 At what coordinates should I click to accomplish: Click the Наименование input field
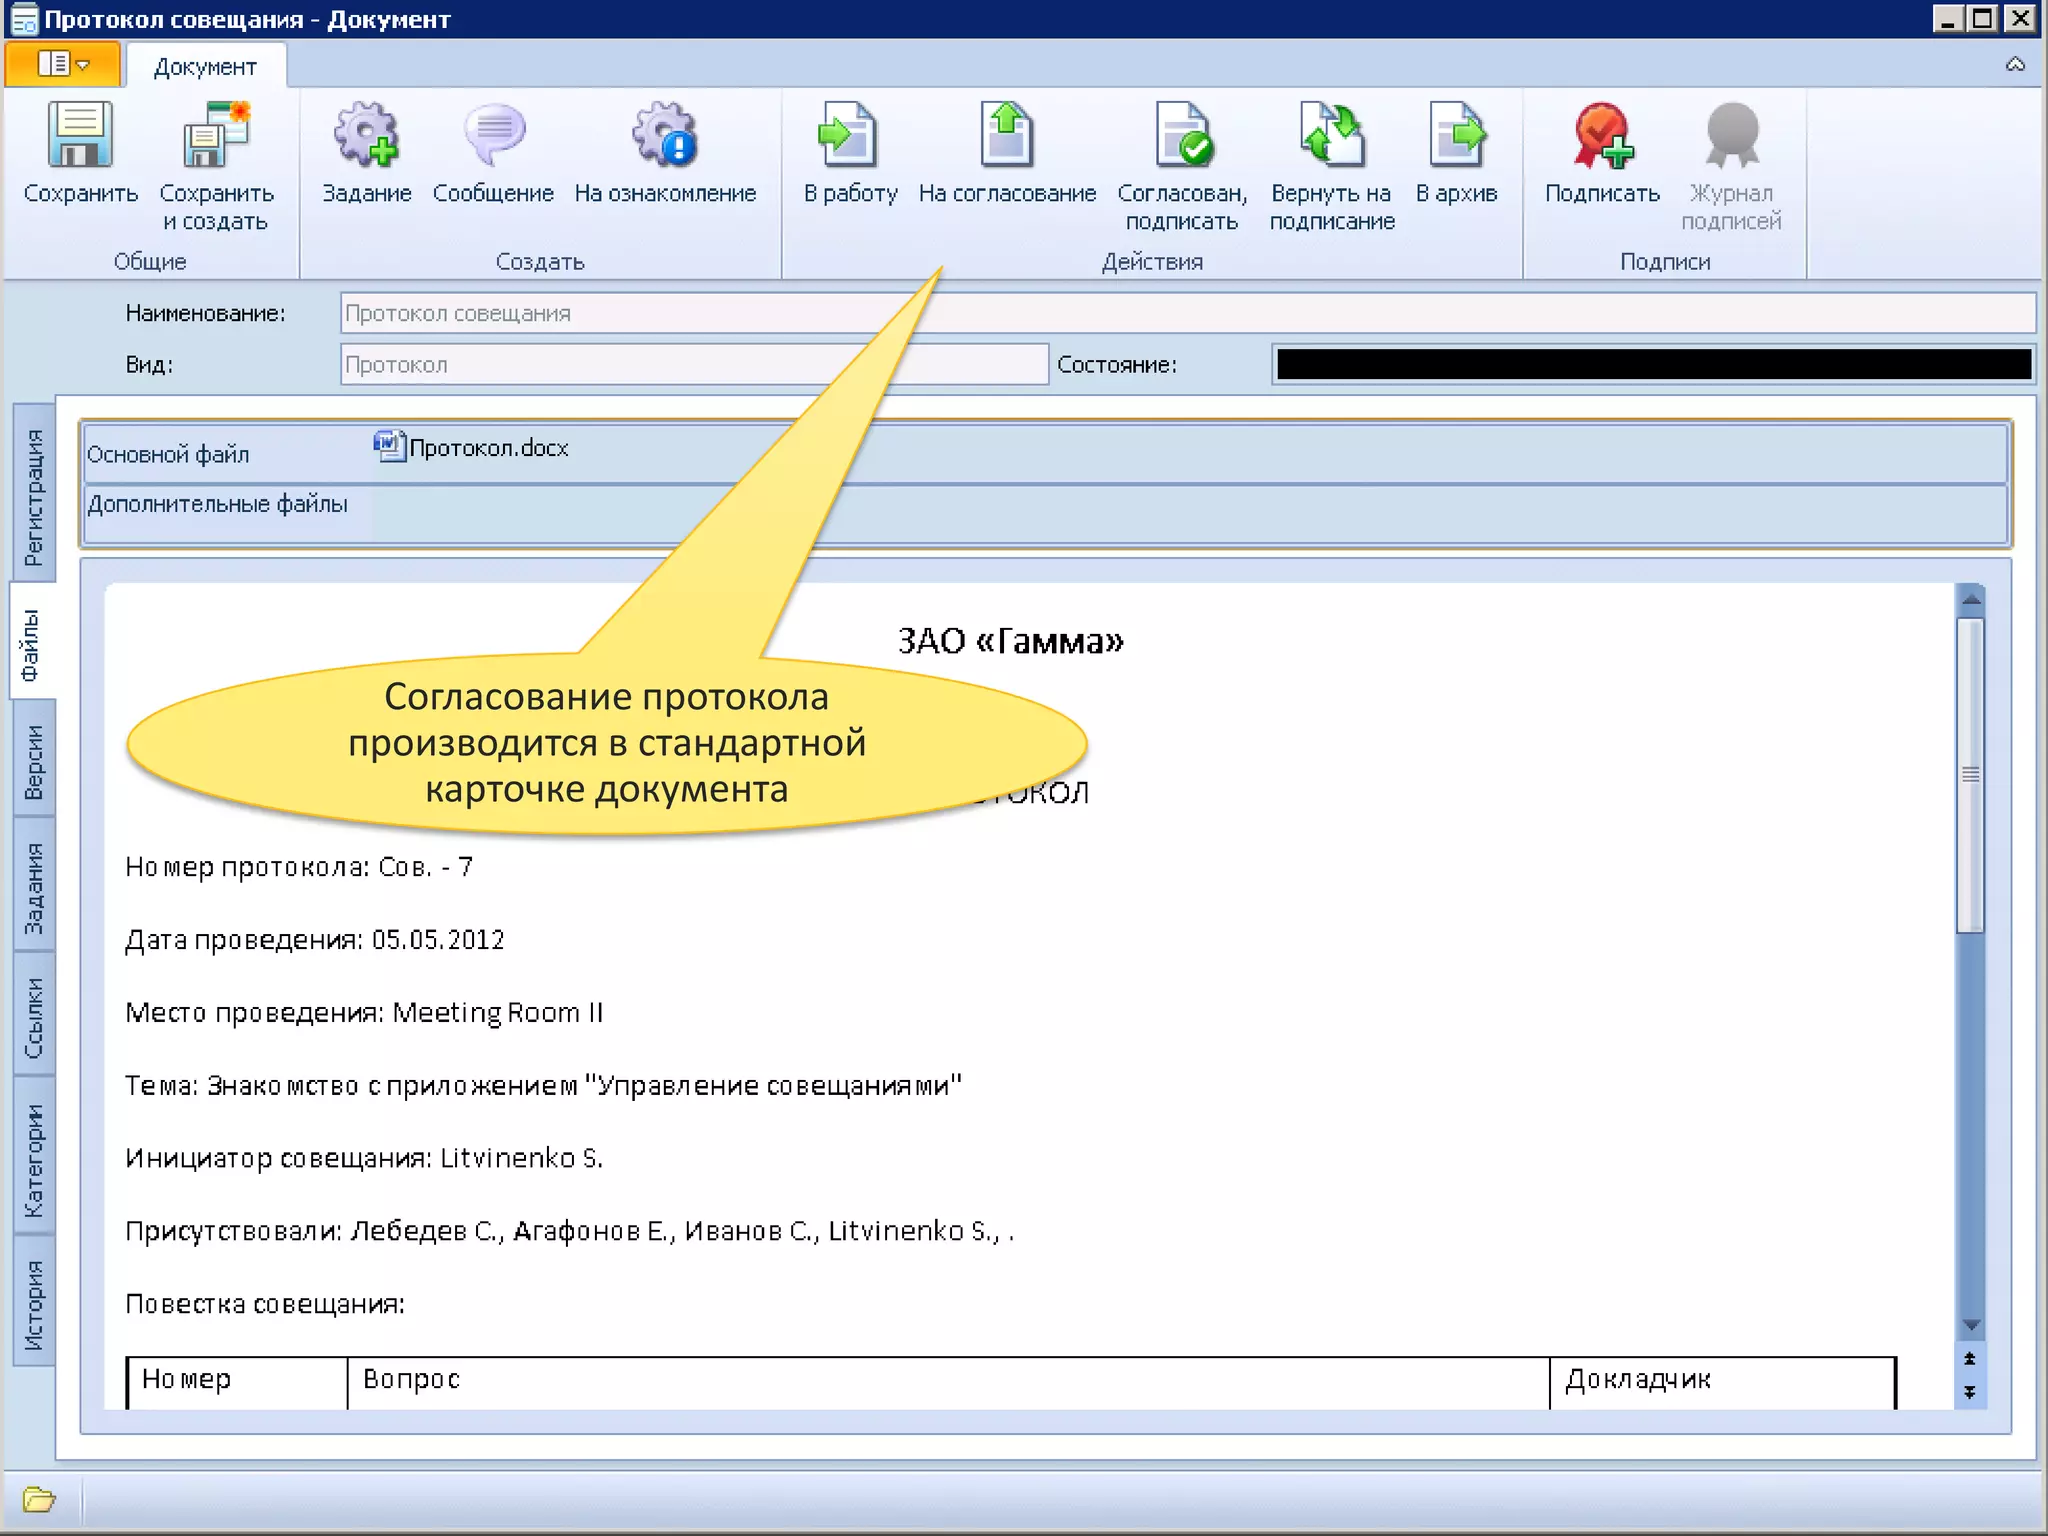[x=1186, y=313]
